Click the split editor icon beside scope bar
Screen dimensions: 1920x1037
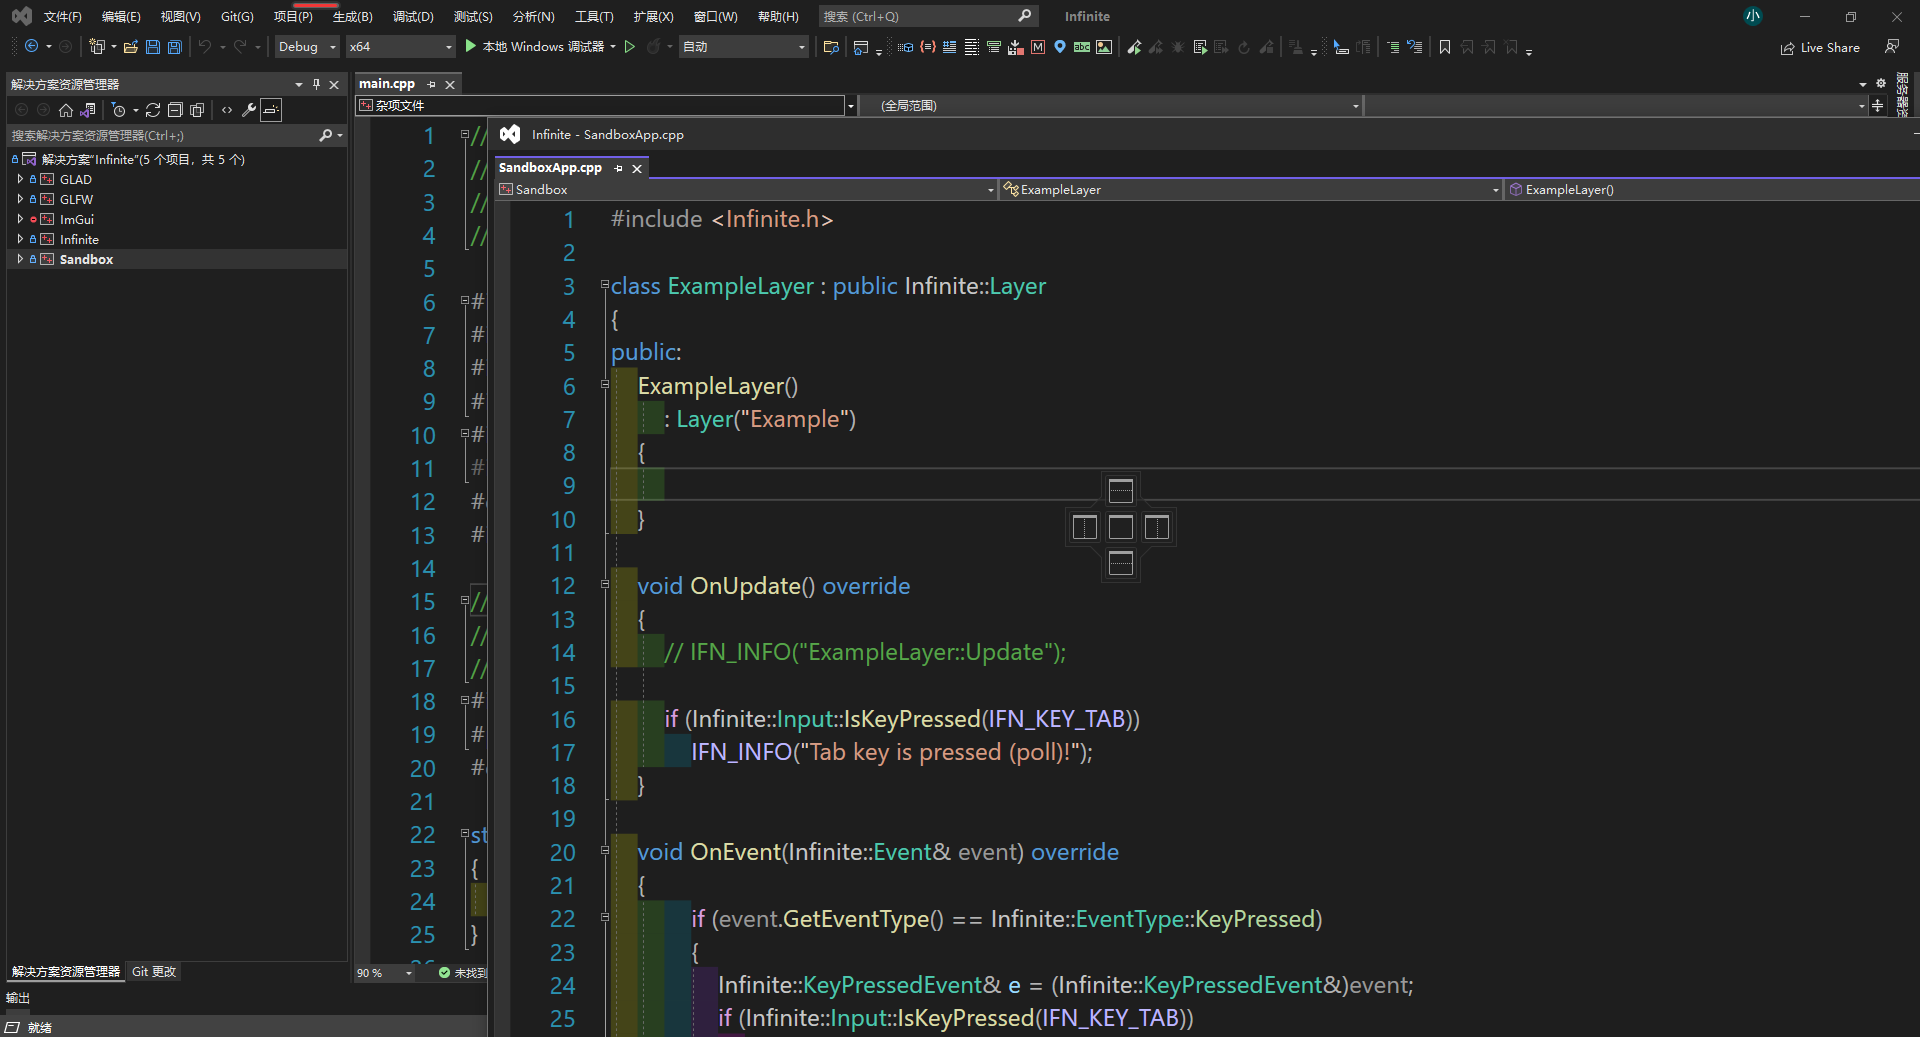point(1877,105)
